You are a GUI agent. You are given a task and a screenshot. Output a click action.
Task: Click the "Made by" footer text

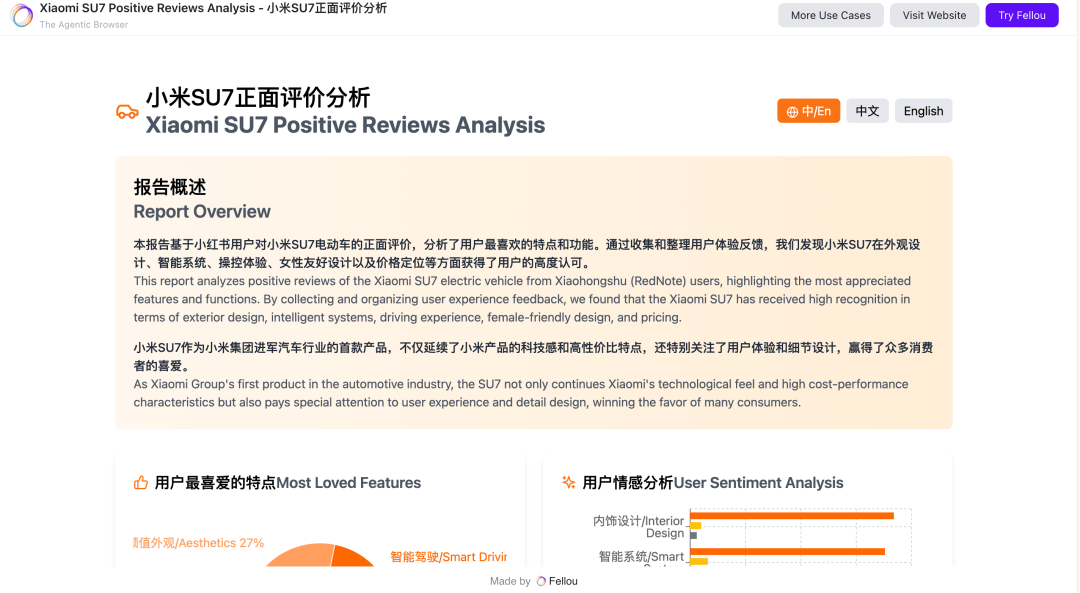point(510,581)
